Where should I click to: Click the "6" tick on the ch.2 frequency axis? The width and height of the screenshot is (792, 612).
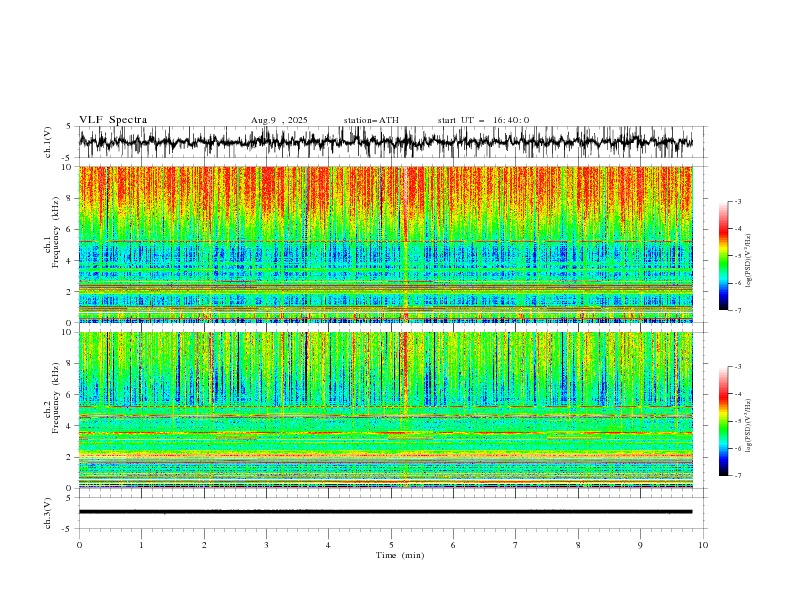pyautogui.click(x=69, y=394)
